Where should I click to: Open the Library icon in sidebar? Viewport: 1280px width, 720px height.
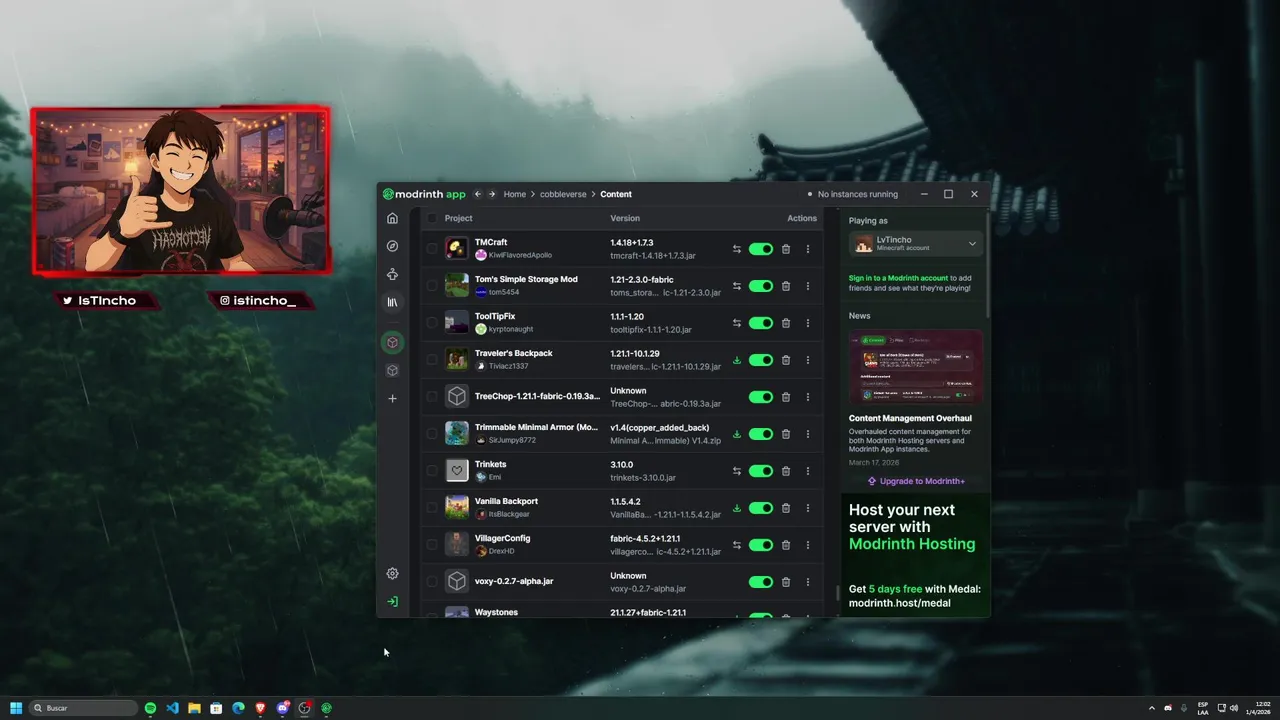click(x=392, y=302)
